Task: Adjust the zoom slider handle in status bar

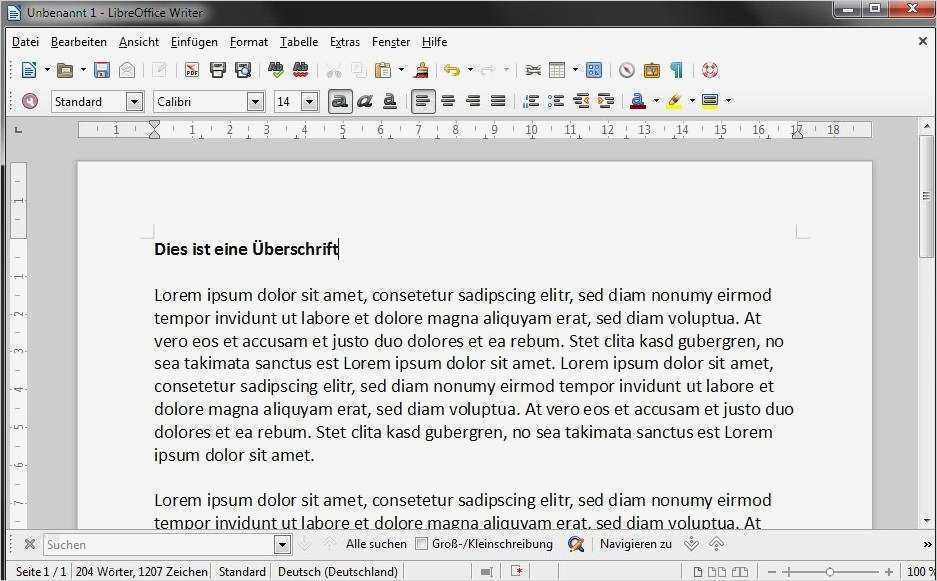Action: [829, 572]
